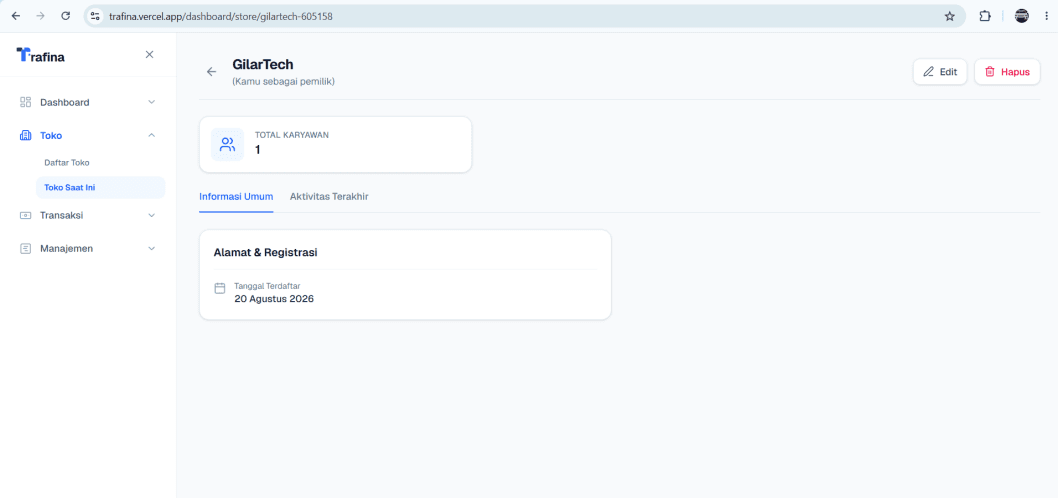The image size is (1059, 499).
Task: Click the Alamat & Registrasi heading
Action: [265, 253]
